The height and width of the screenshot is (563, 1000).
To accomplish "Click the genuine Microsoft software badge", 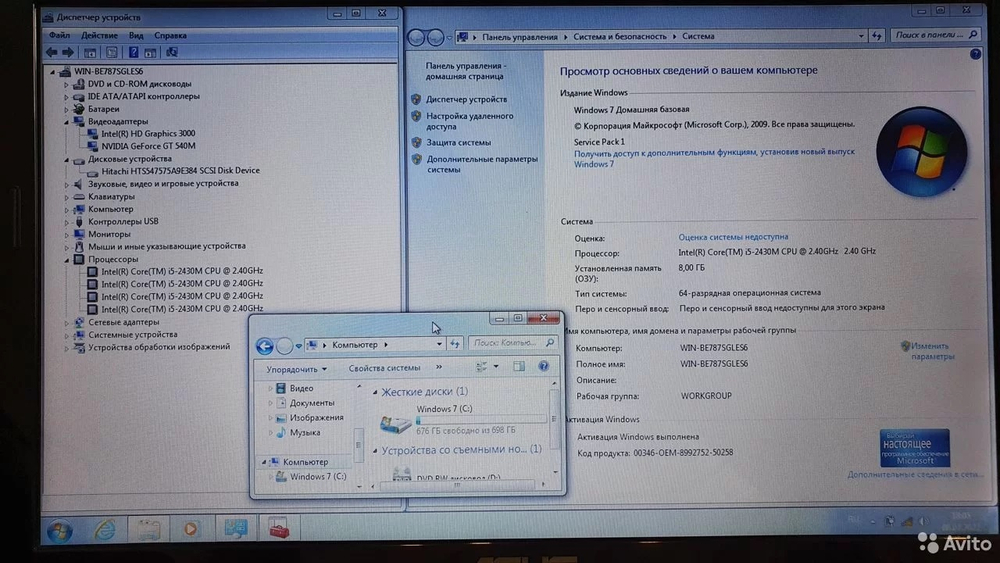I will pos(915,448).
